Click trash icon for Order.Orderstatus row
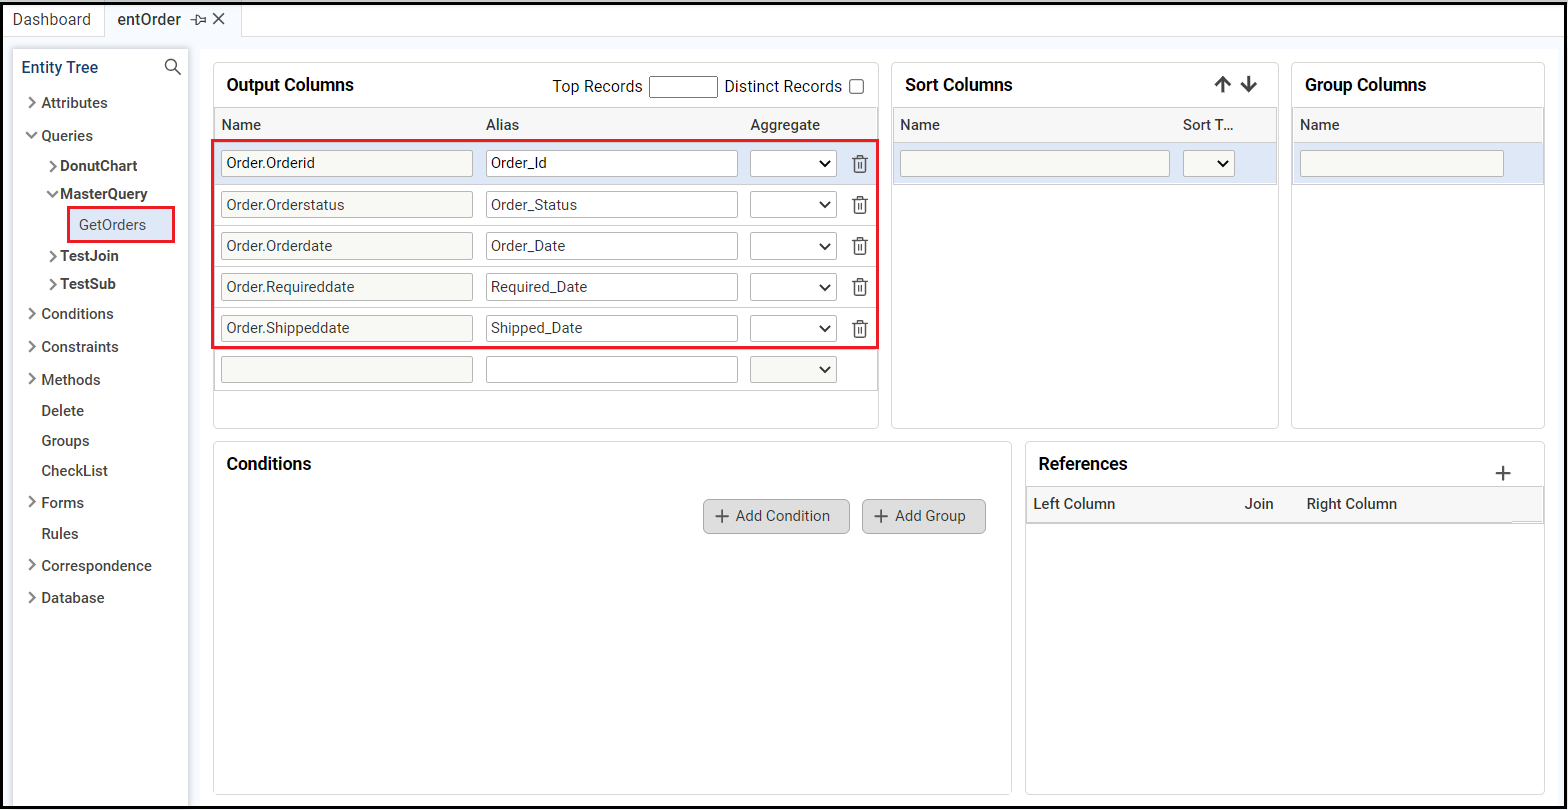Viewport: 1568px width, 810px height. tap(859, 205)
